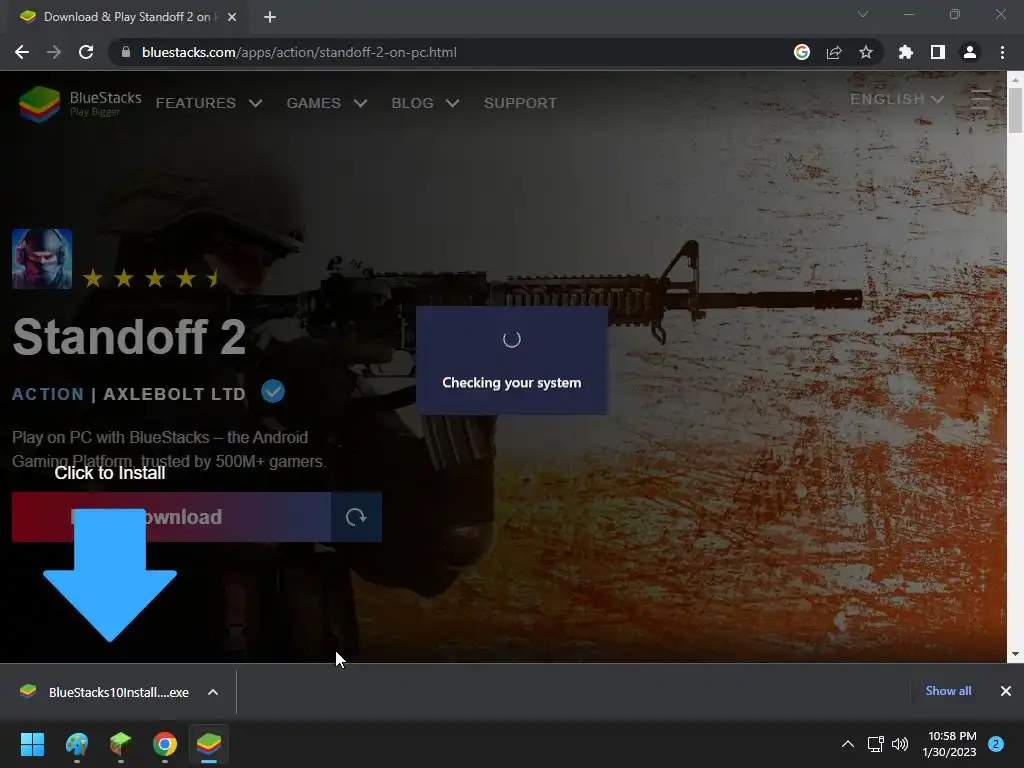Open the Chrome three-dot menu
The image size is (1024, 768).
point(1002,52)
